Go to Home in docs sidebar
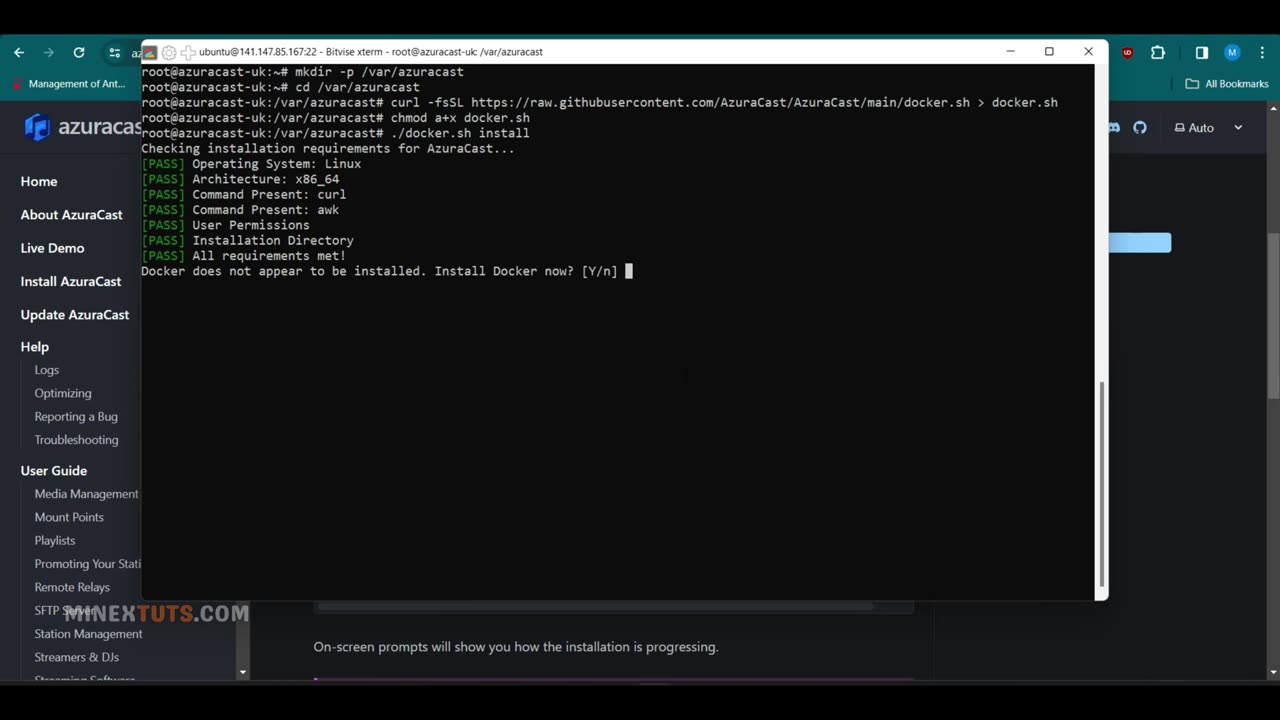 [39, 181]
